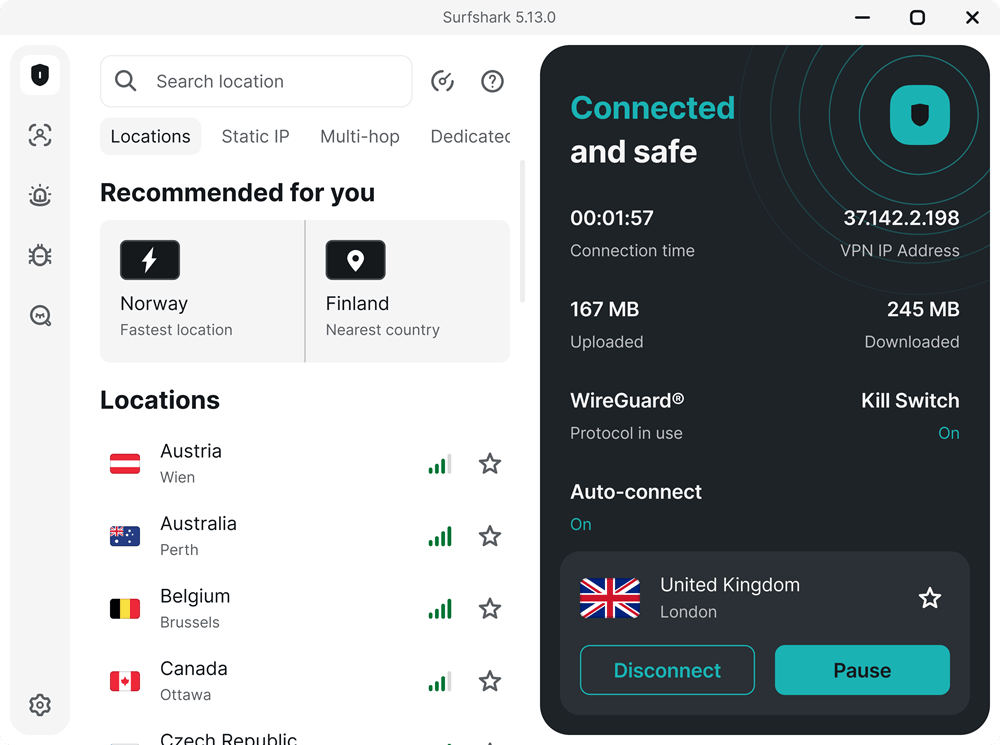The width and height of the screenshot is (1000, 745).
Task: Switch to the Multi-hop tab
Action: pos(360,136)
